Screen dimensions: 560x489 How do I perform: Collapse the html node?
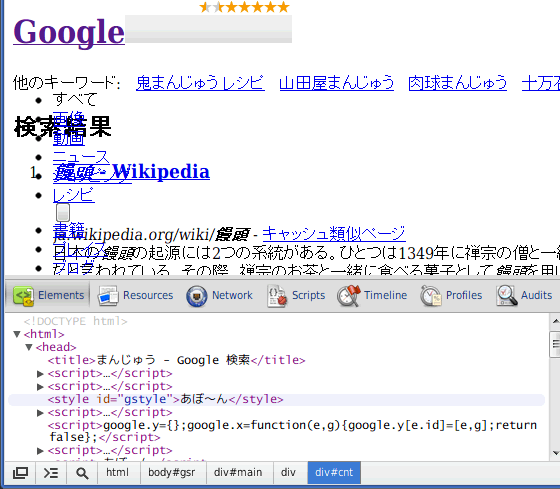tap(16, 334)
